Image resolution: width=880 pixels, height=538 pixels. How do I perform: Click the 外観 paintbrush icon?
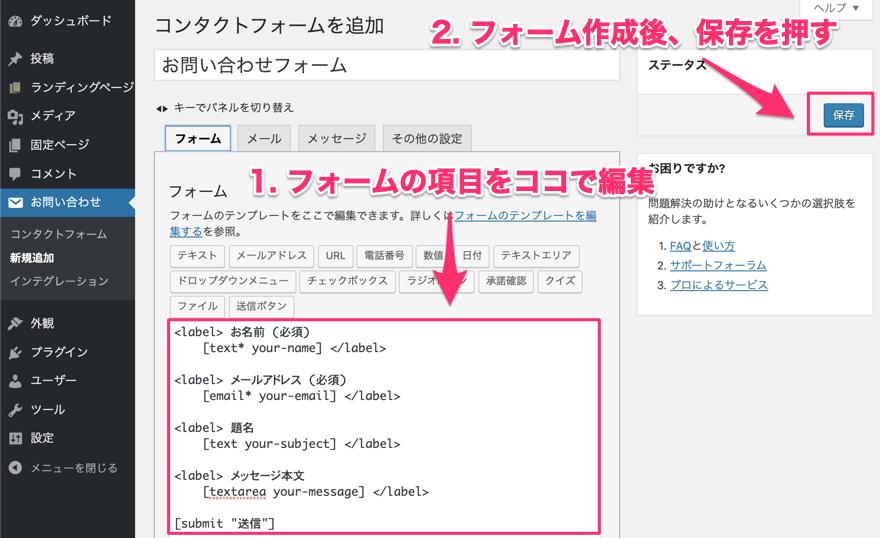pos(15,323)
